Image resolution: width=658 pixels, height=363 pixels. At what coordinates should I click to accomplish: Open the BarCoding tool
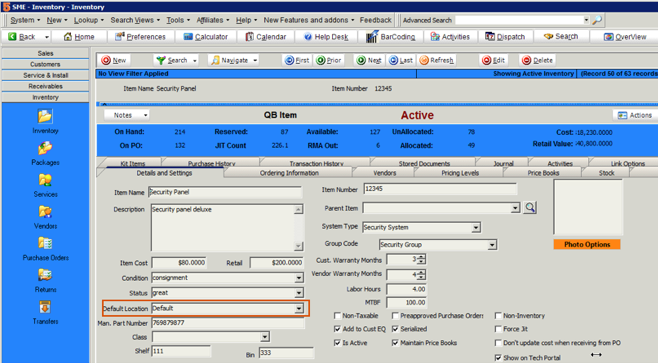click(390, 37)
